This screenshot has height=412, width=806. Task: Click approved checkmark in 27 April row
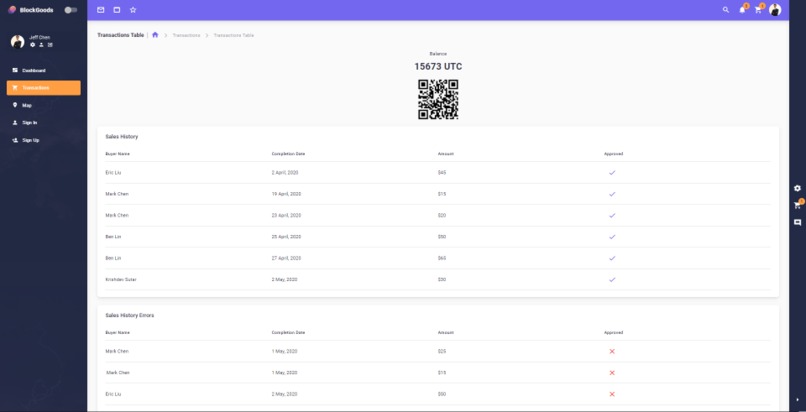(612, 258)
